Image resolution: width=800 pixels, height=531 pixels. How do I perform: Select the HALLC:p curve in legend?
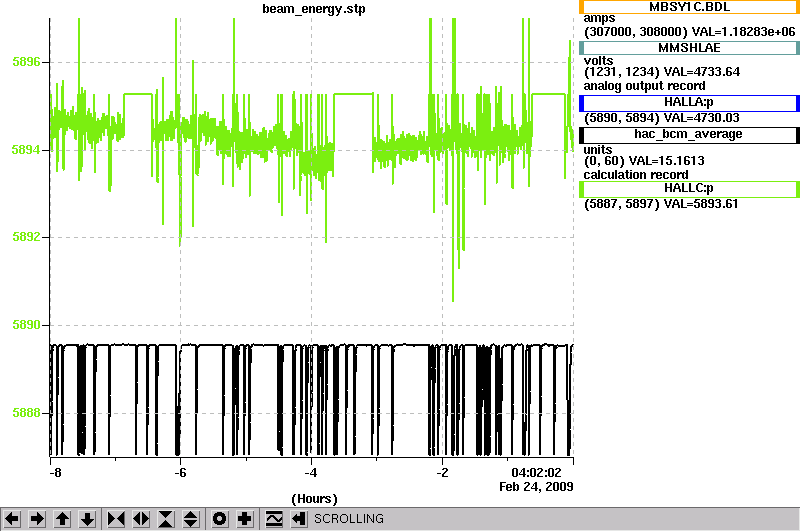pos(689,189)
